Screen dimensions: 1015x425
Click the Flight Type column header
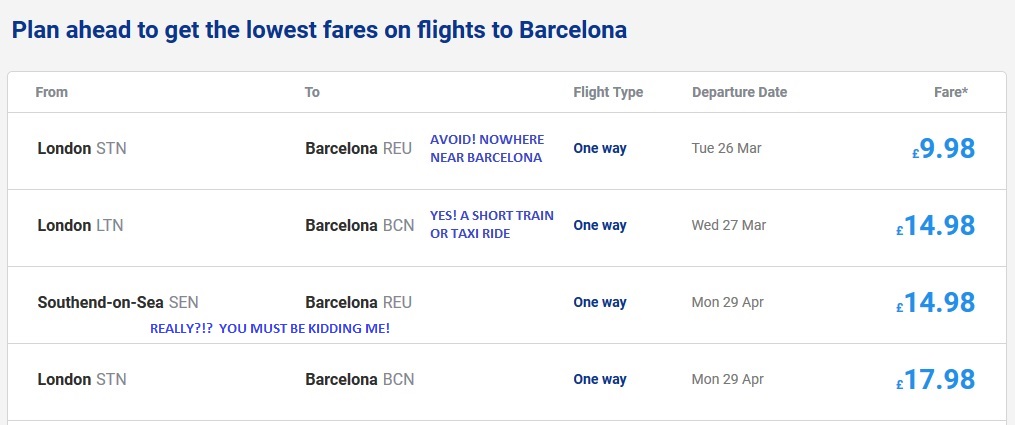tap(608, 92)
